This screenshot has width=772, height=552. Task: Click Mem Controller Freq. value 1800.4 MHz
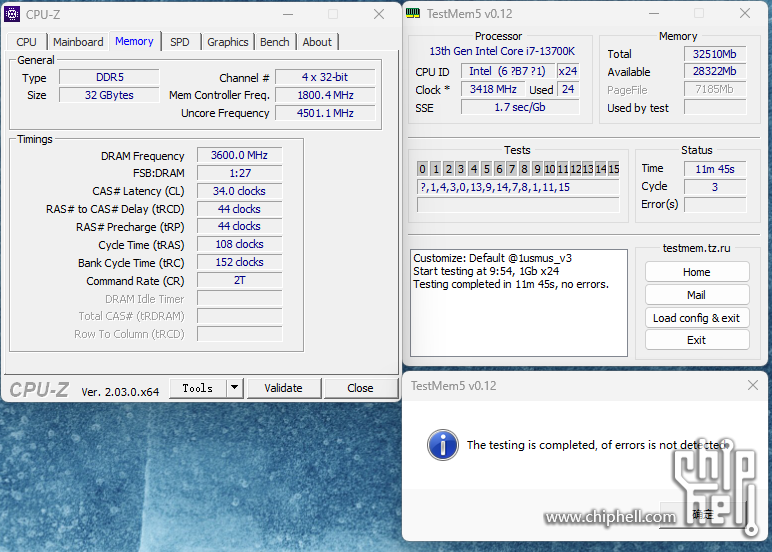tap(325, 95)
